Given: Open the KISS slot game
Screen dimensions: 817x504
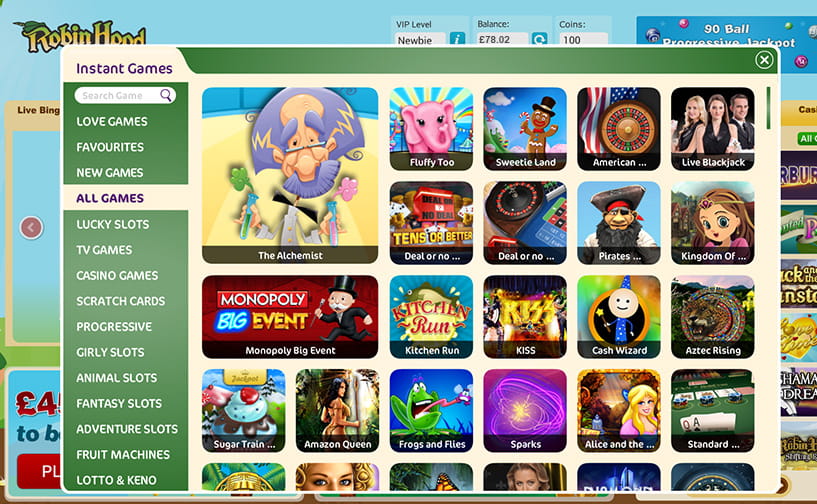Looking at the screenshot, I should point(525,317).
